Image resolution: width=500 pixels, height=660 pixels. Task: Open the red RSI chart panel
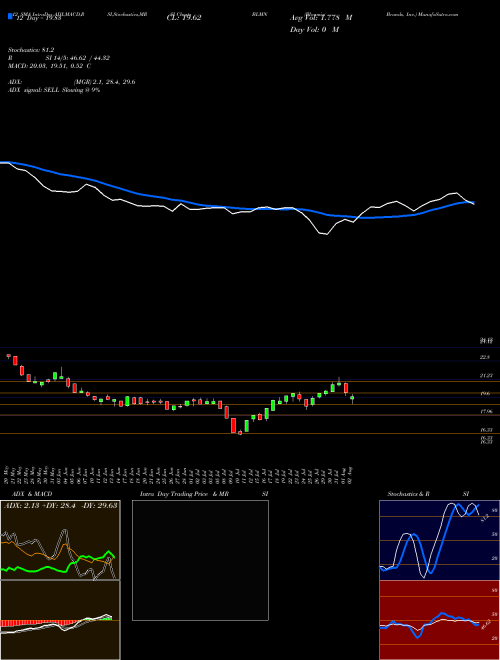click(x=439, y=620)
